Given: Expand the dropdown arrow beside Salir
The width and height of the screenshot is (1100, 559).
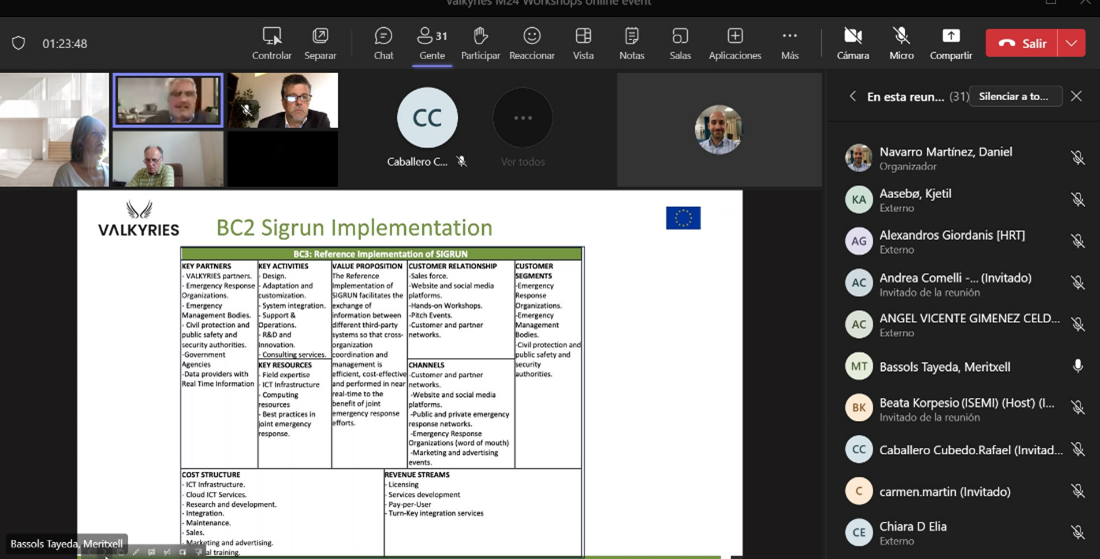Looking at the screenshot, I should [1072, 43].
